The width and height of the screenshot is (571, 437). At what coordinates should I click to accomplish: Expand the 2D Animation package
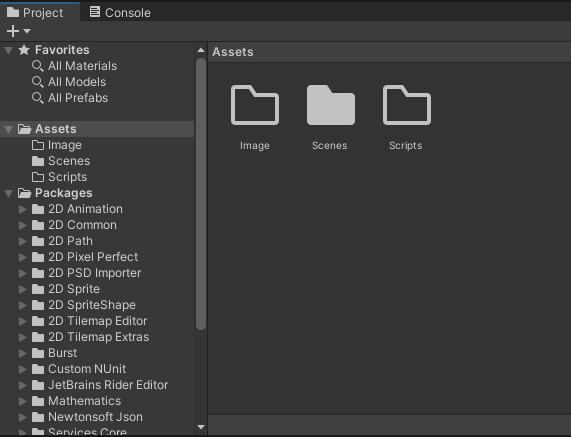pos(23,209)
